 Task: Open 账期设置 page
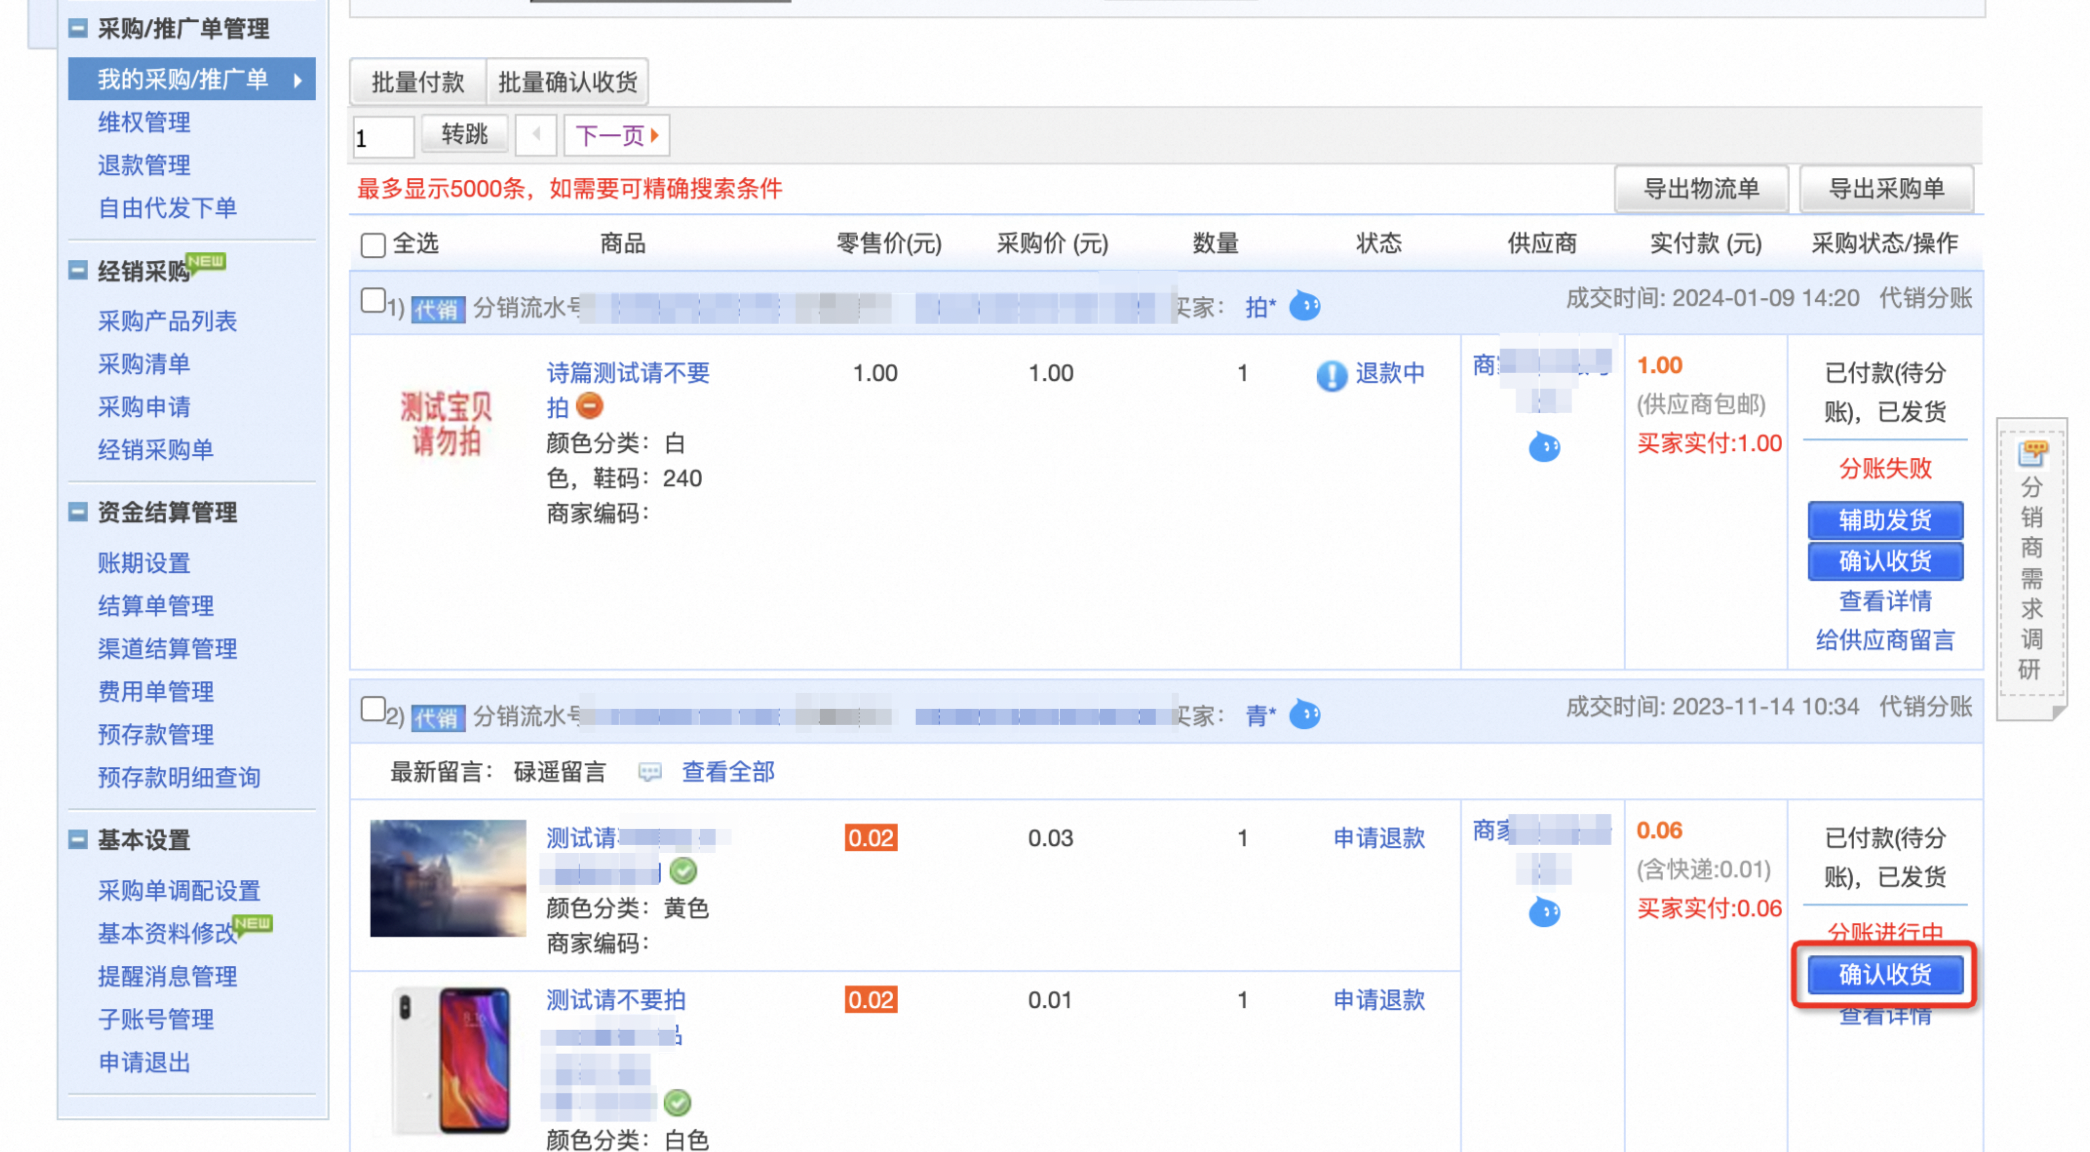click(x=144, y=563)
